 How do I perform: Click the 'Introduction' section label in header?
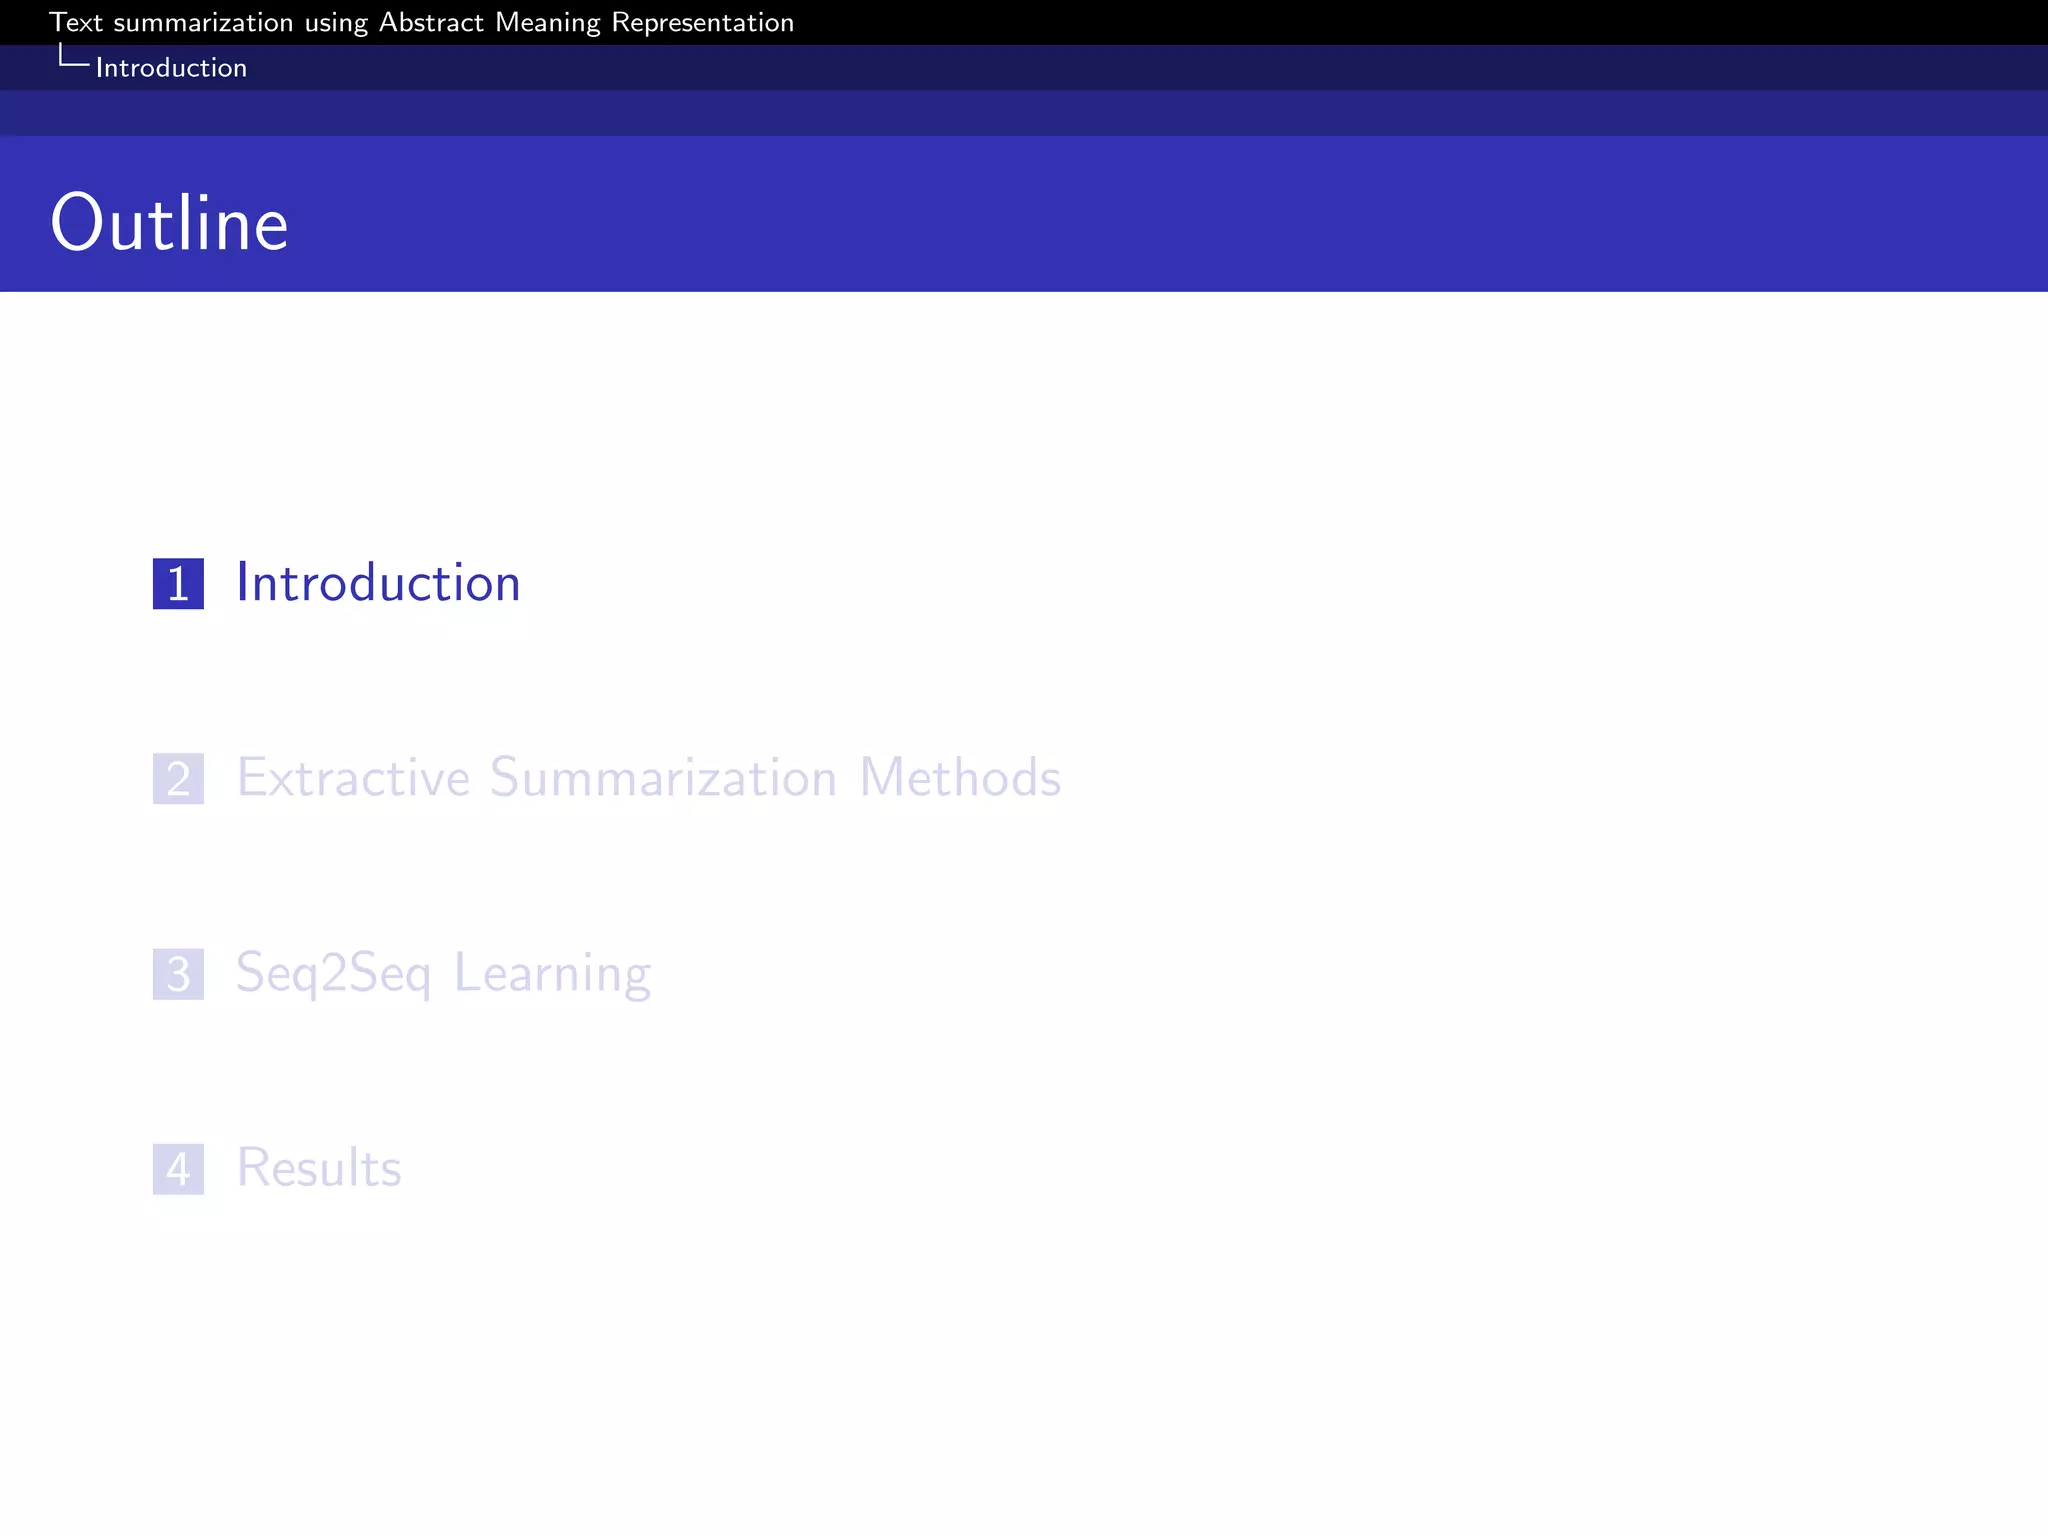171,67
